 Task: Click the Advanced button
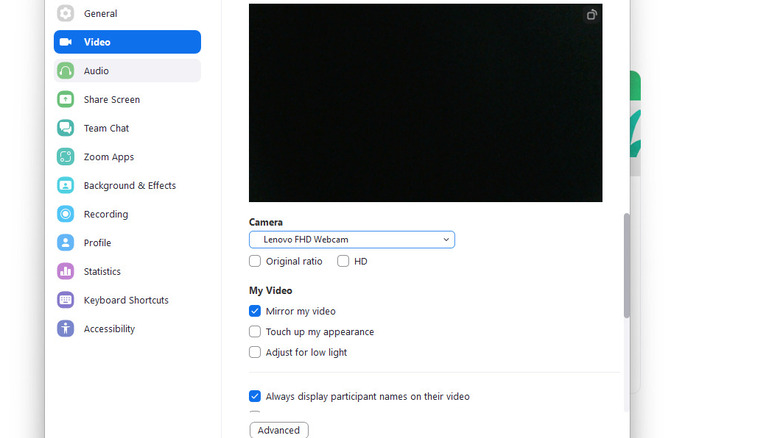click(279, 430)
